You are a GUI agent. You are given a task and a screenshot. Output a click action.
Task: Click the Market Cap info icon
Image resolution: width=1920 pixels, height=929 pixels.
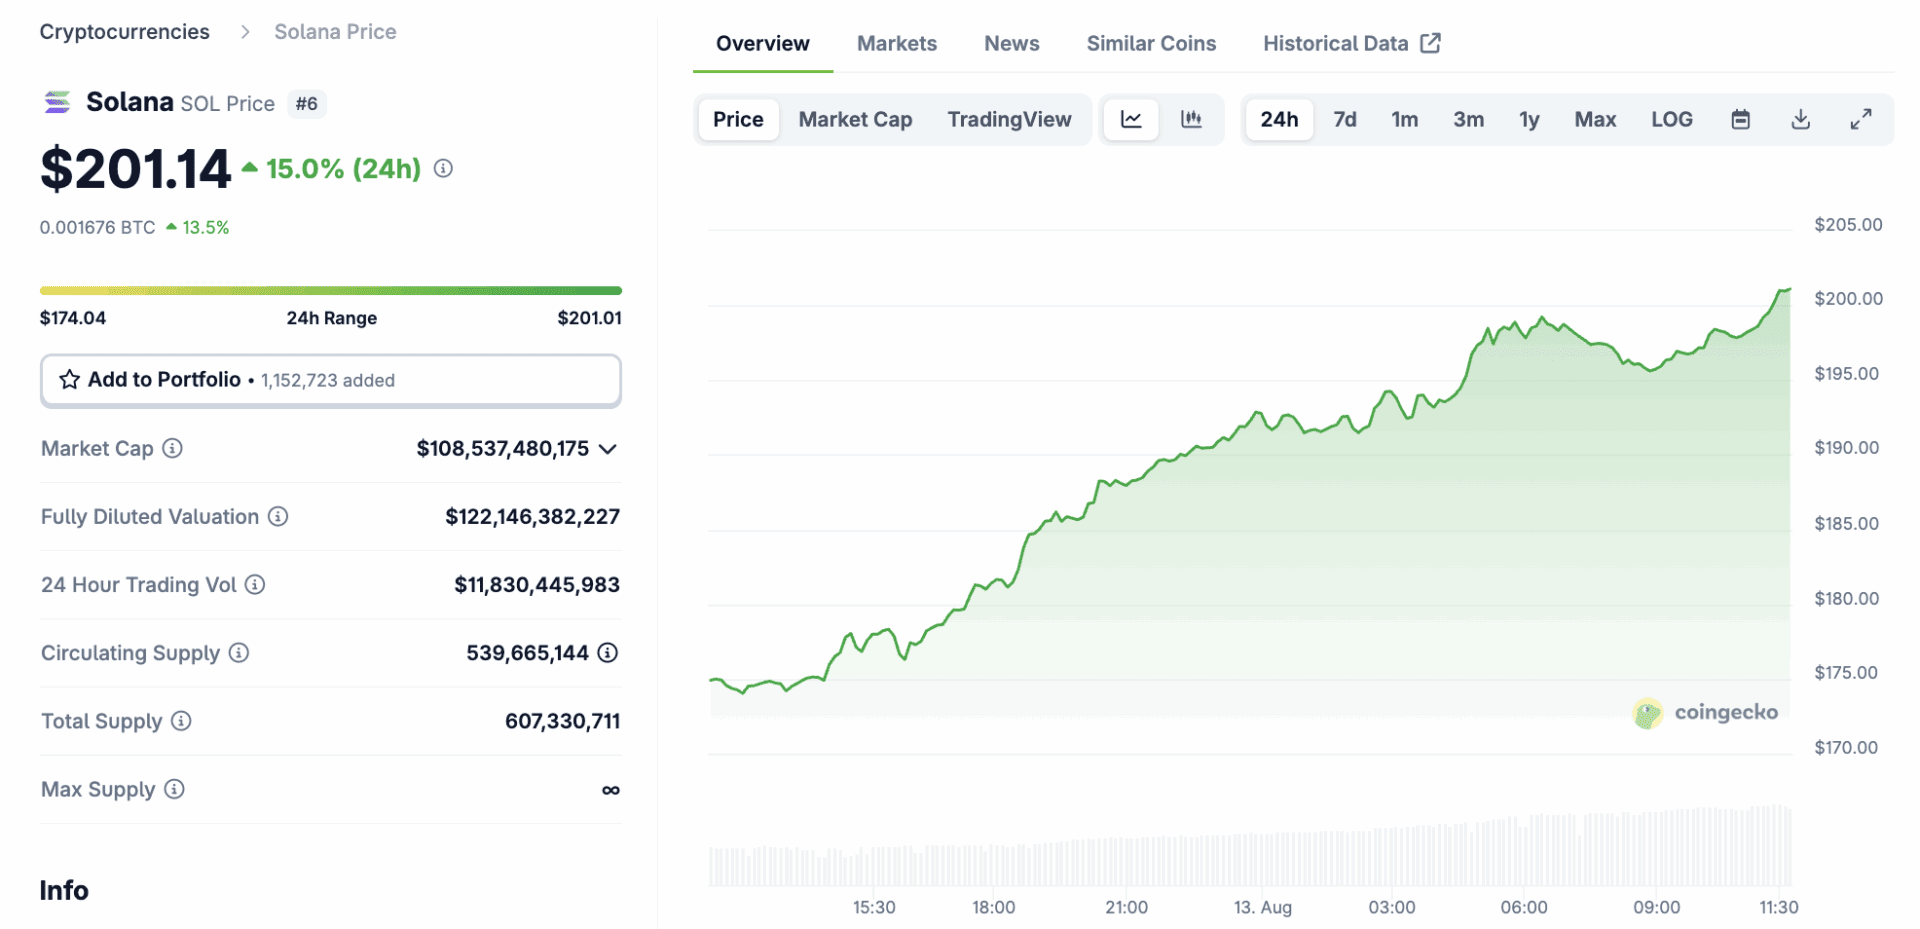(x=173, y=448)
